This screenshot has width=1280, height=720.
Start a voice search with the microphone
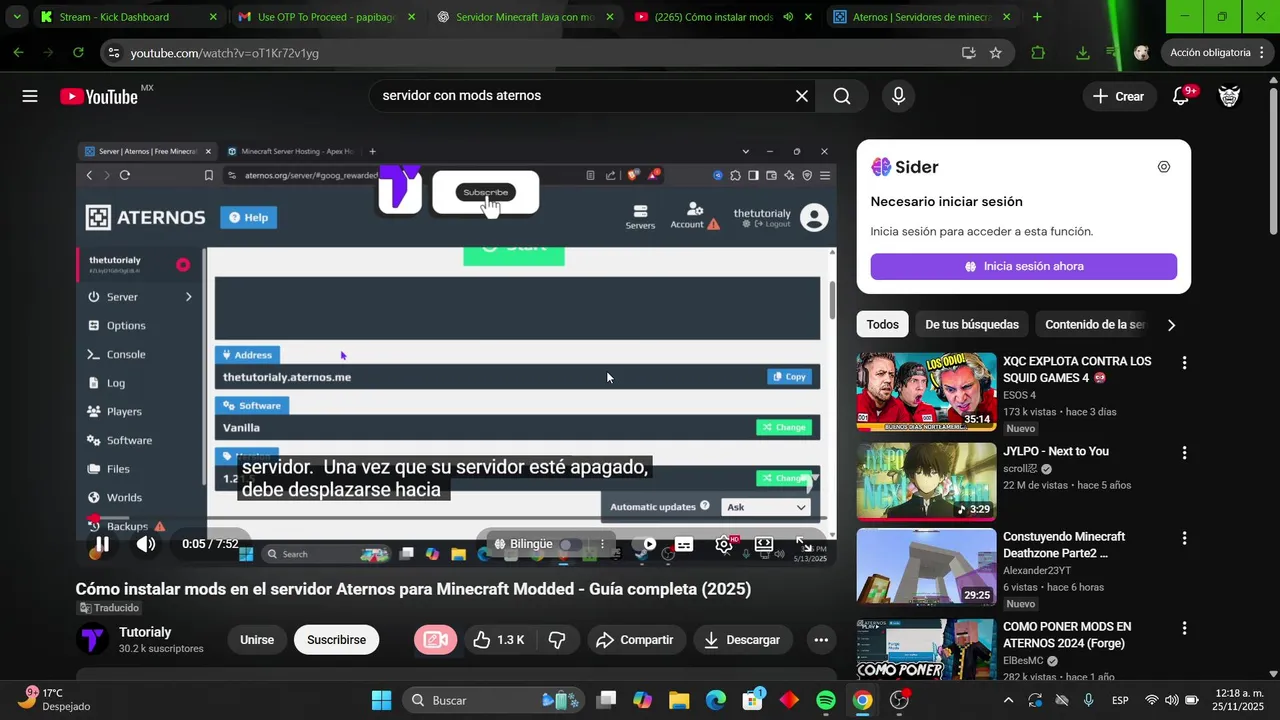click(x=898, y=96)
